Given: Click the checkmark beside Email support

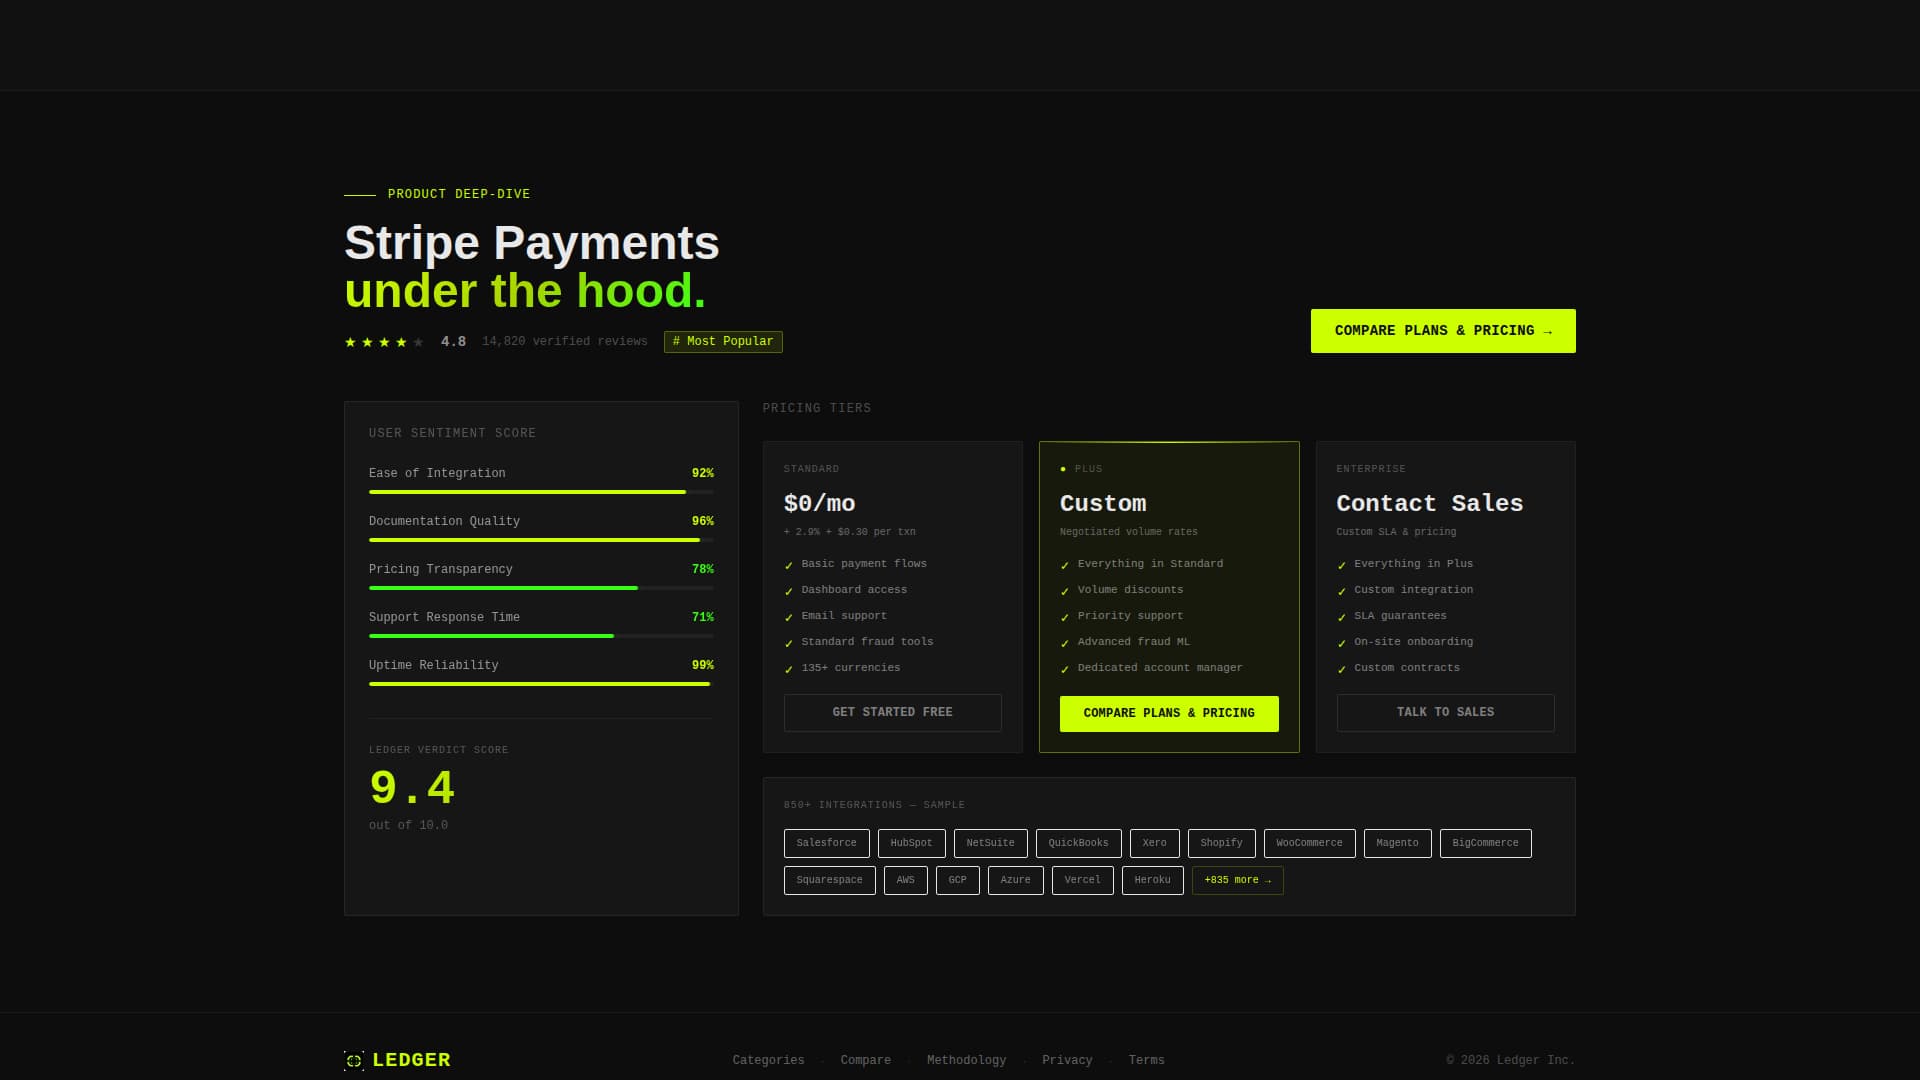Looking at the screenshot, I should coord(788,617).
